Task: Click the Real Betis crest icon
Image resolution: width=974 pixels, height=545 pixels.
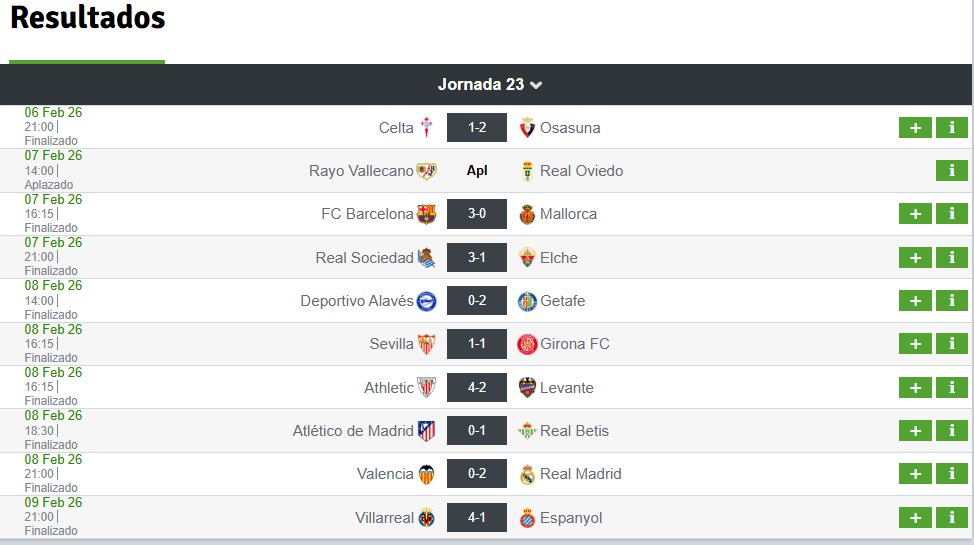Action: tap(527, 431)
